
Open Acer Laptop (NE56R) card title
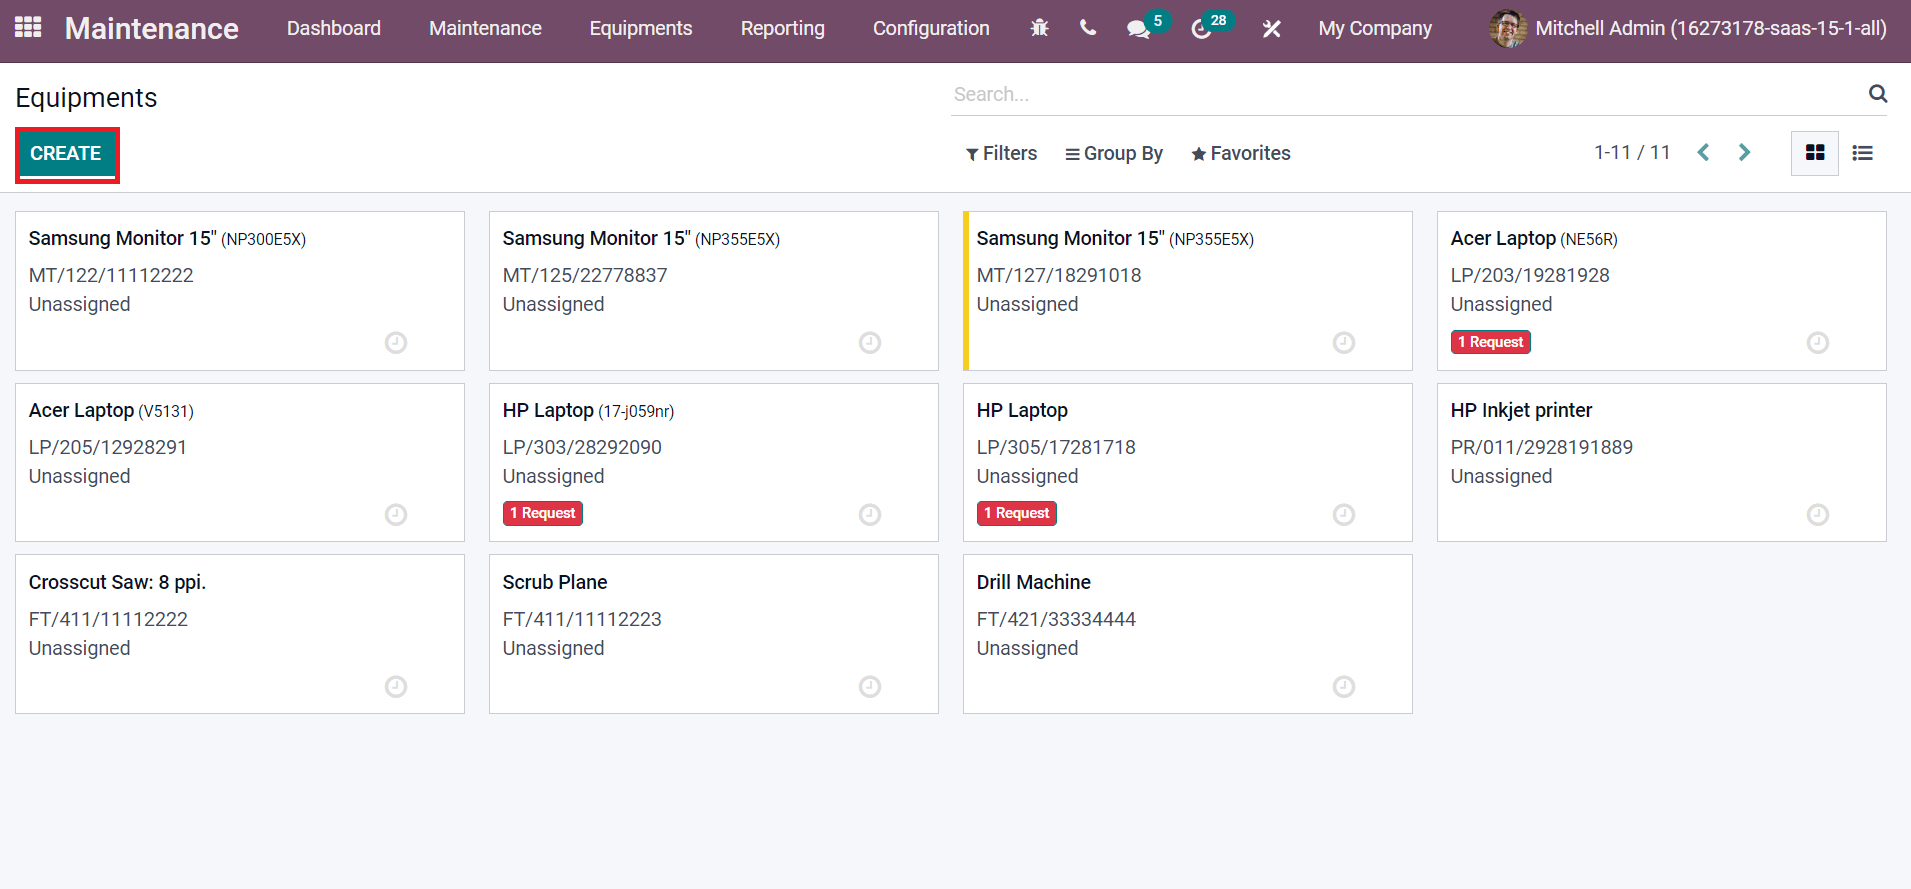[x=1534, y=239]
